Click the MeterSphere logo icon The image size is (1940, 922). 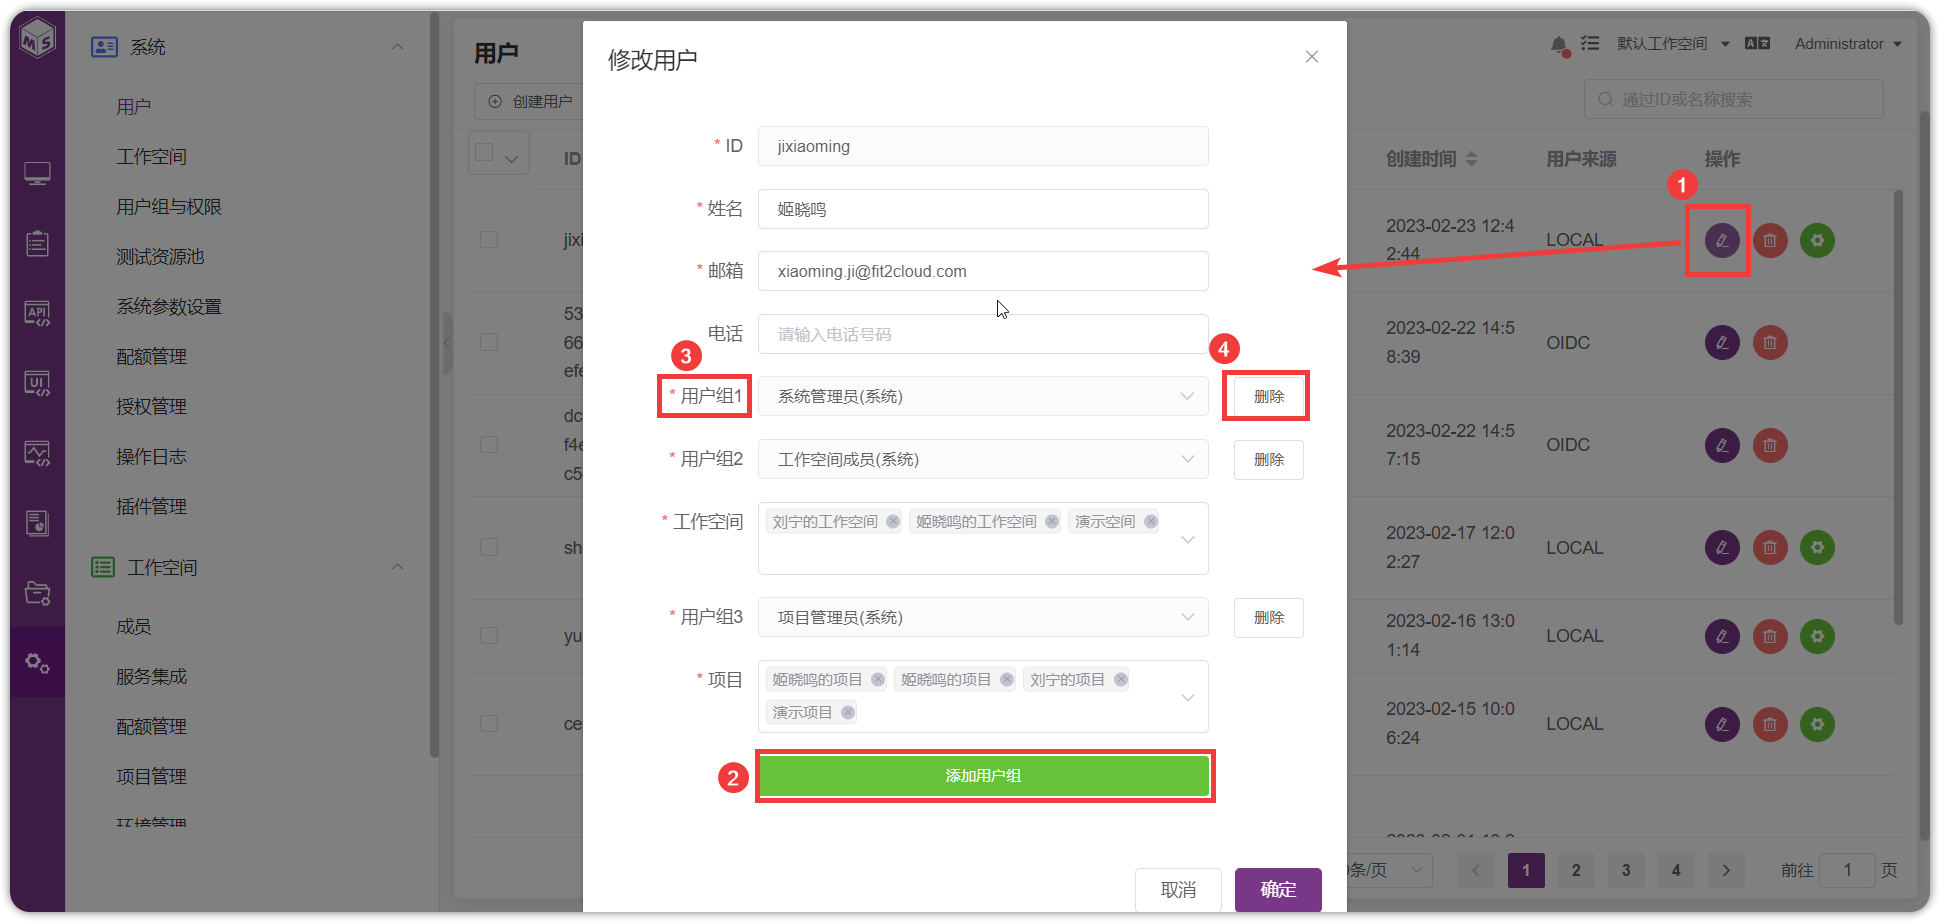[x=37, y=39]
